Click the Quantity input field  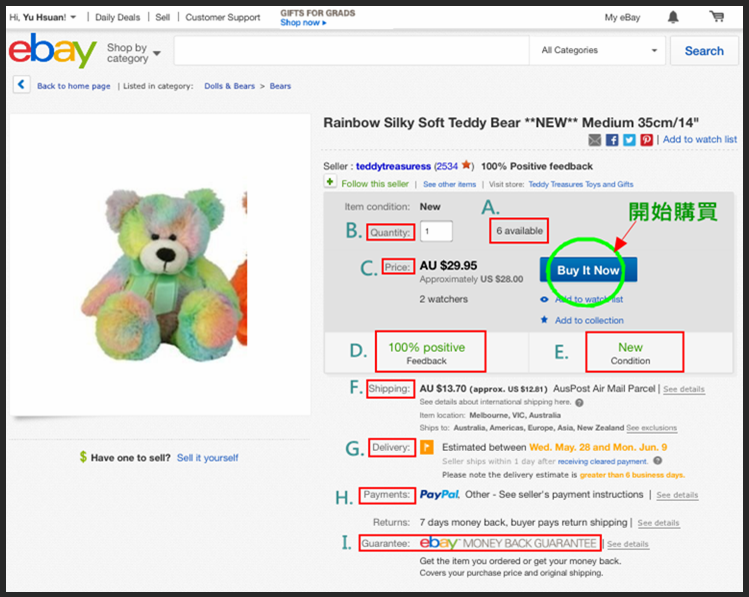point(436,232)
